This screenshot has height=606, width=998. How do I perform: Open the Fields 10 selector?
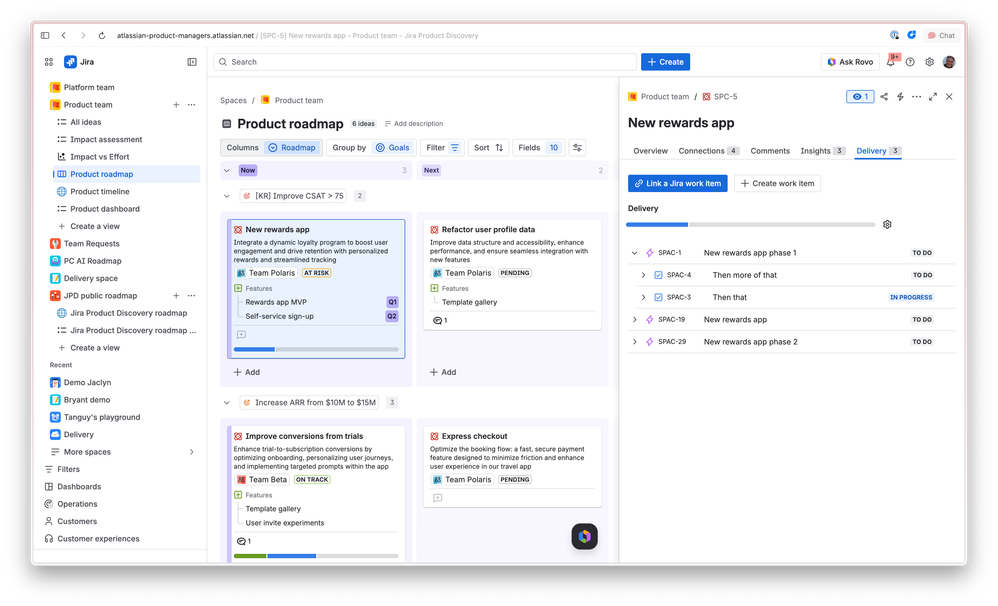tap(538, 148)
